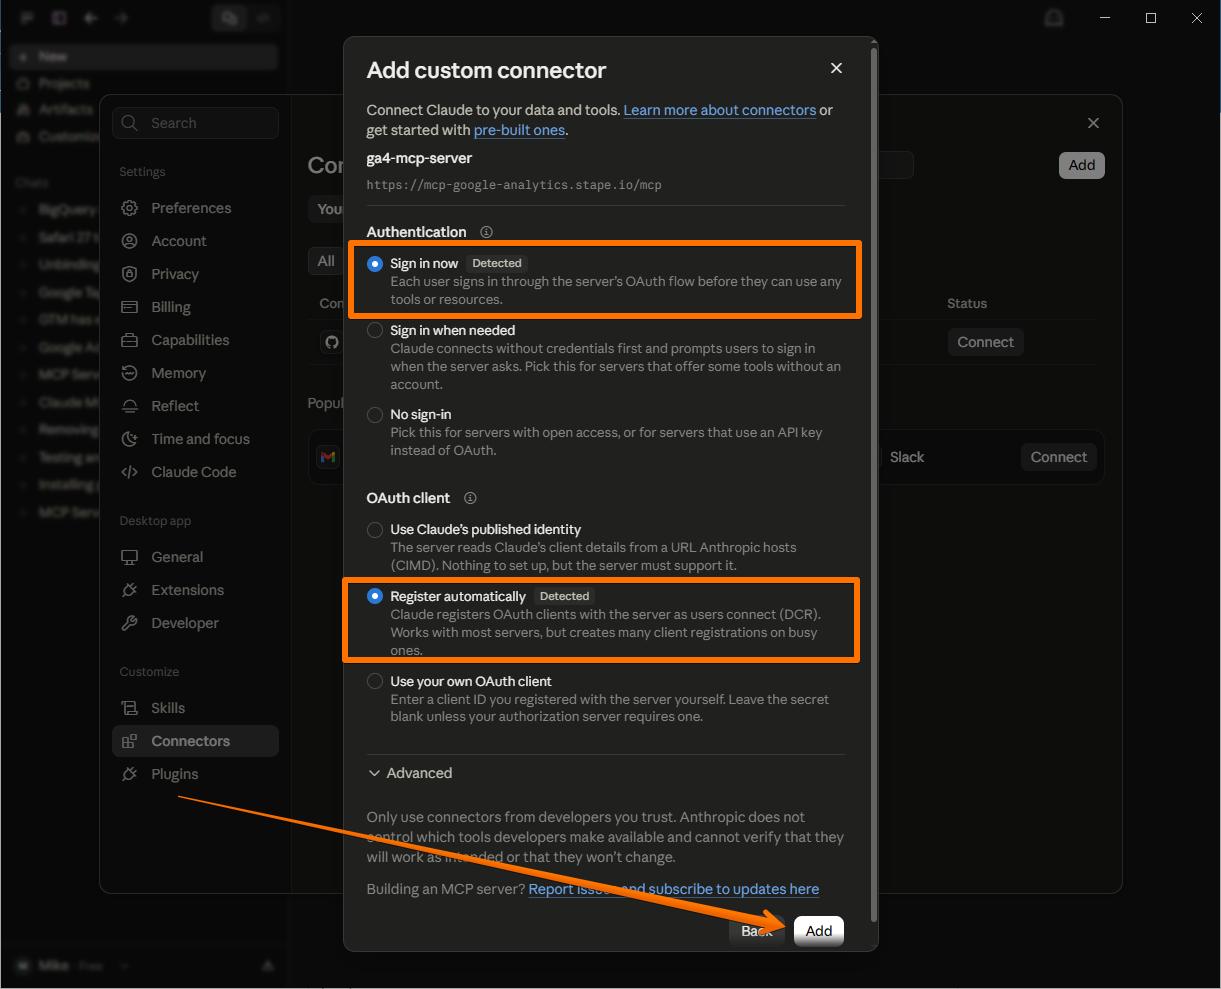Select Use Claude's published identity option
The height and width of the screenshot is (989, 1221).
click(x=375, y=530)
